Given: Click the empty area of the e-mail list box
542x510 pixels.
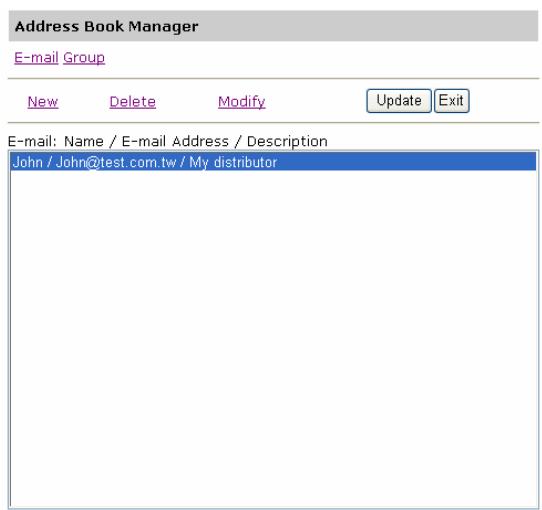Looking at the screenshot, I should coord(273,339).
